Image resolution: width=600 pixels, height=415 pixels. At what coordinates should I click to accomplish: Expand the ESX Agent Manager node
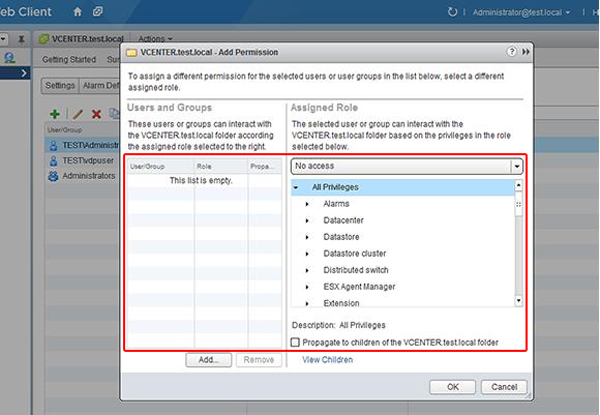coord(307,287)
